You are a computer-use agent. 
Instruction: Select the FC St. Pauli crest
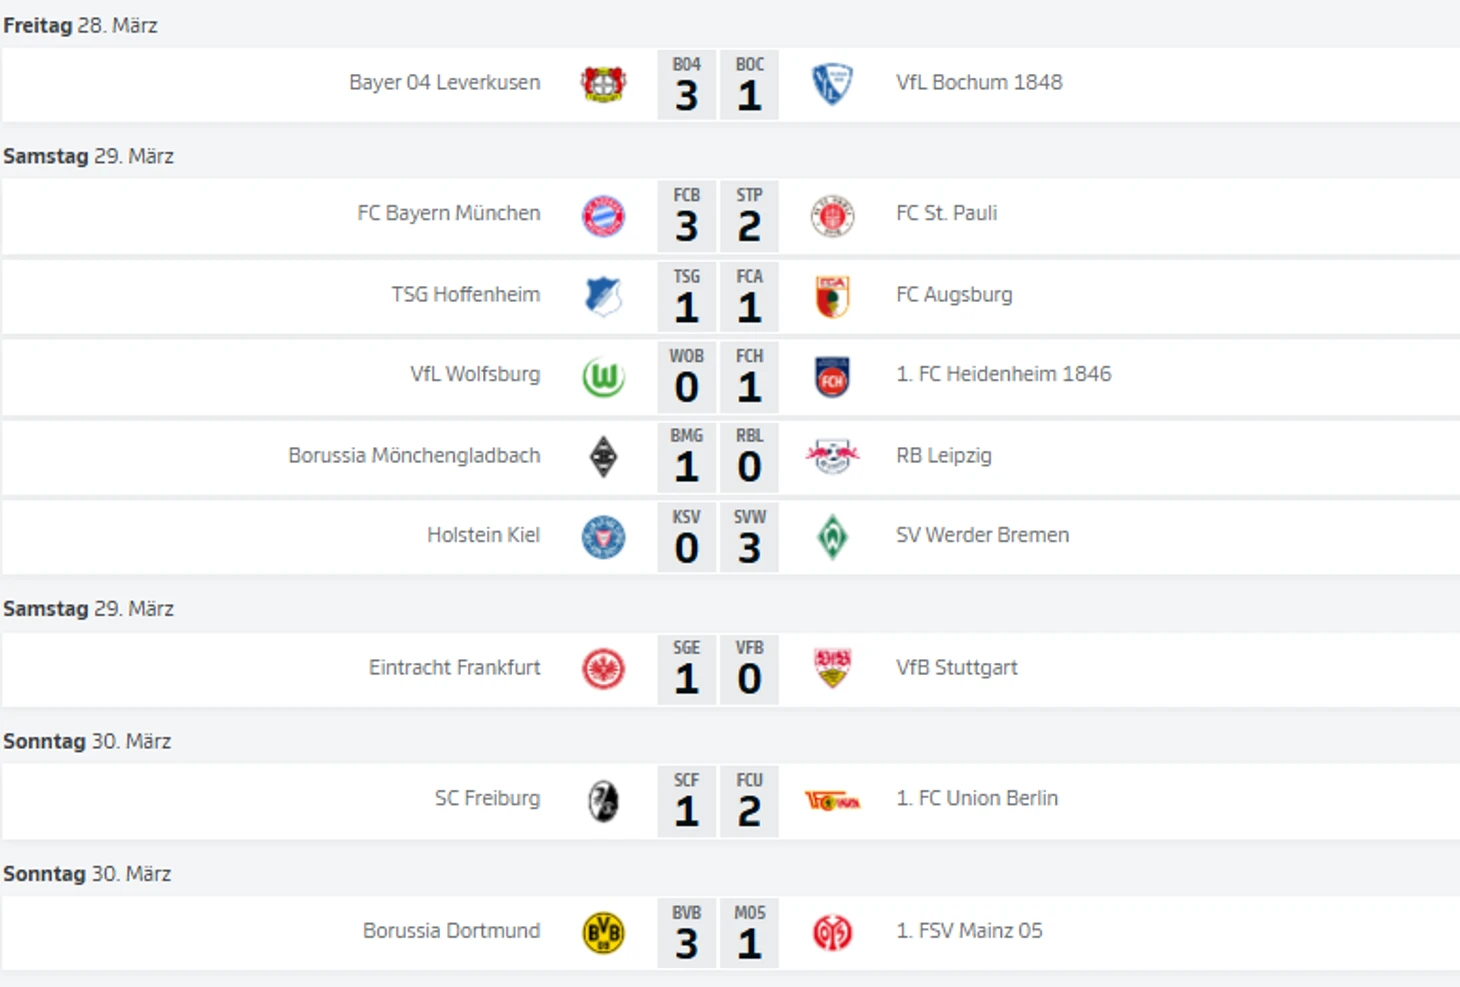(x=832, y=216)
